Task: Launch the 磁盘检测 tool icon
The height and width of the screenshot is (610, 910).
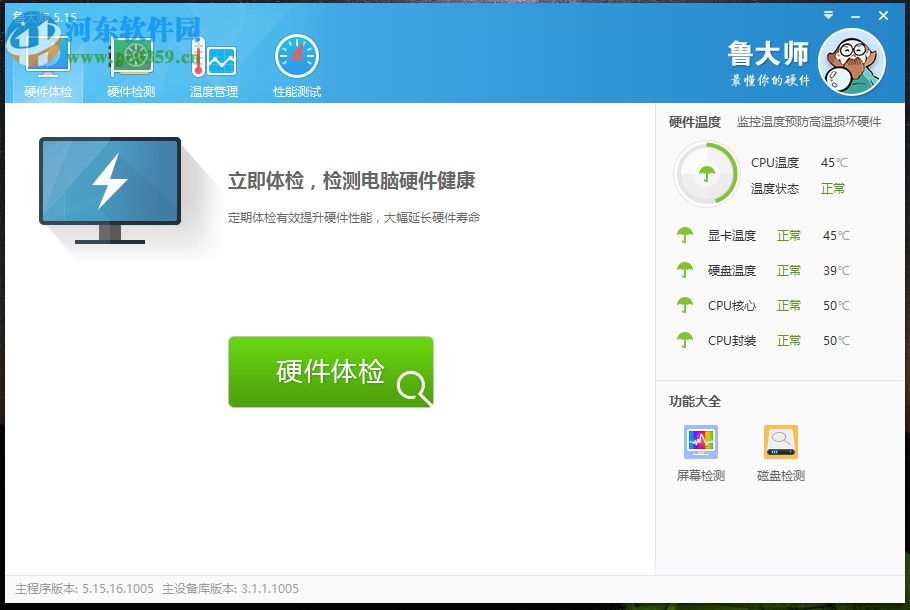Action: coord(781,442)
